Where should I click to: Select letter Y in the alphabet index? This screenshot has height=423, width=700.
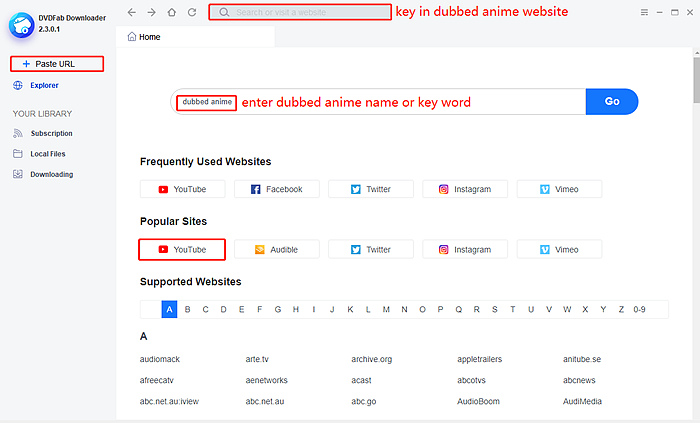pos(603,309)
